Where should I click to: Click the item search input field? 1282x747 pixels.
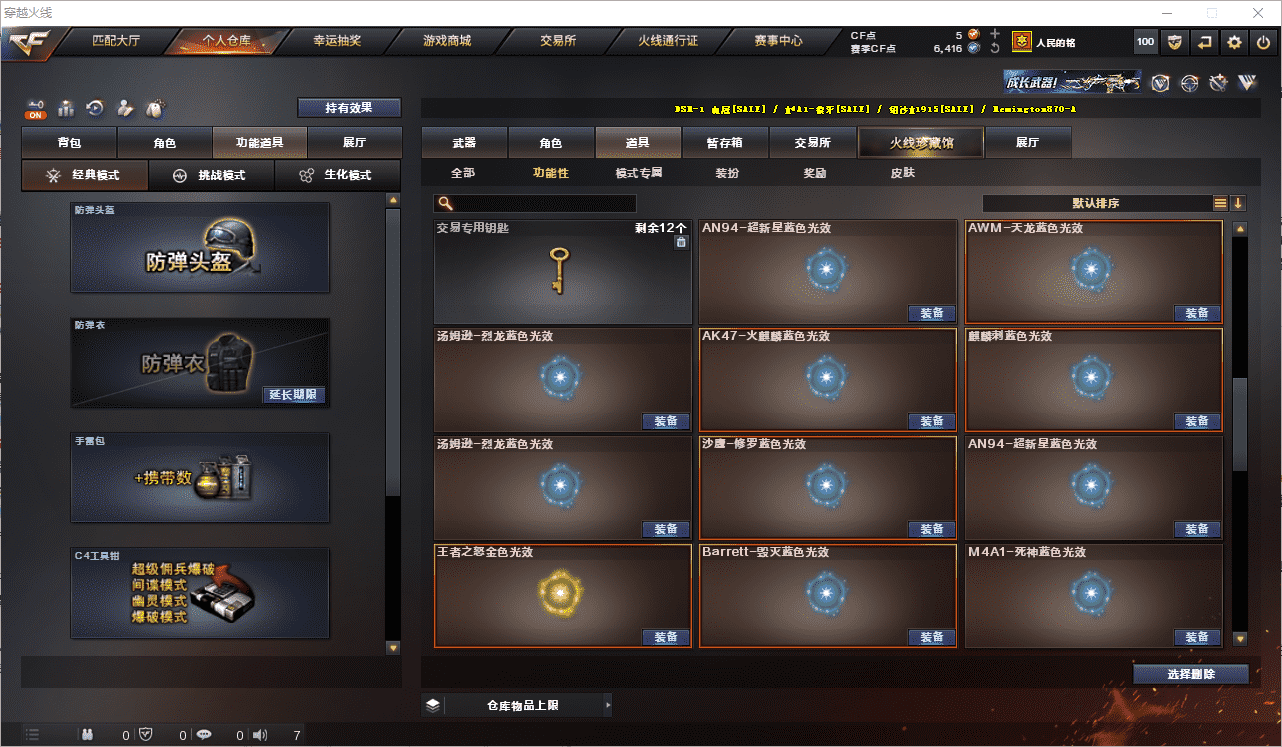(x=535, y=203)
